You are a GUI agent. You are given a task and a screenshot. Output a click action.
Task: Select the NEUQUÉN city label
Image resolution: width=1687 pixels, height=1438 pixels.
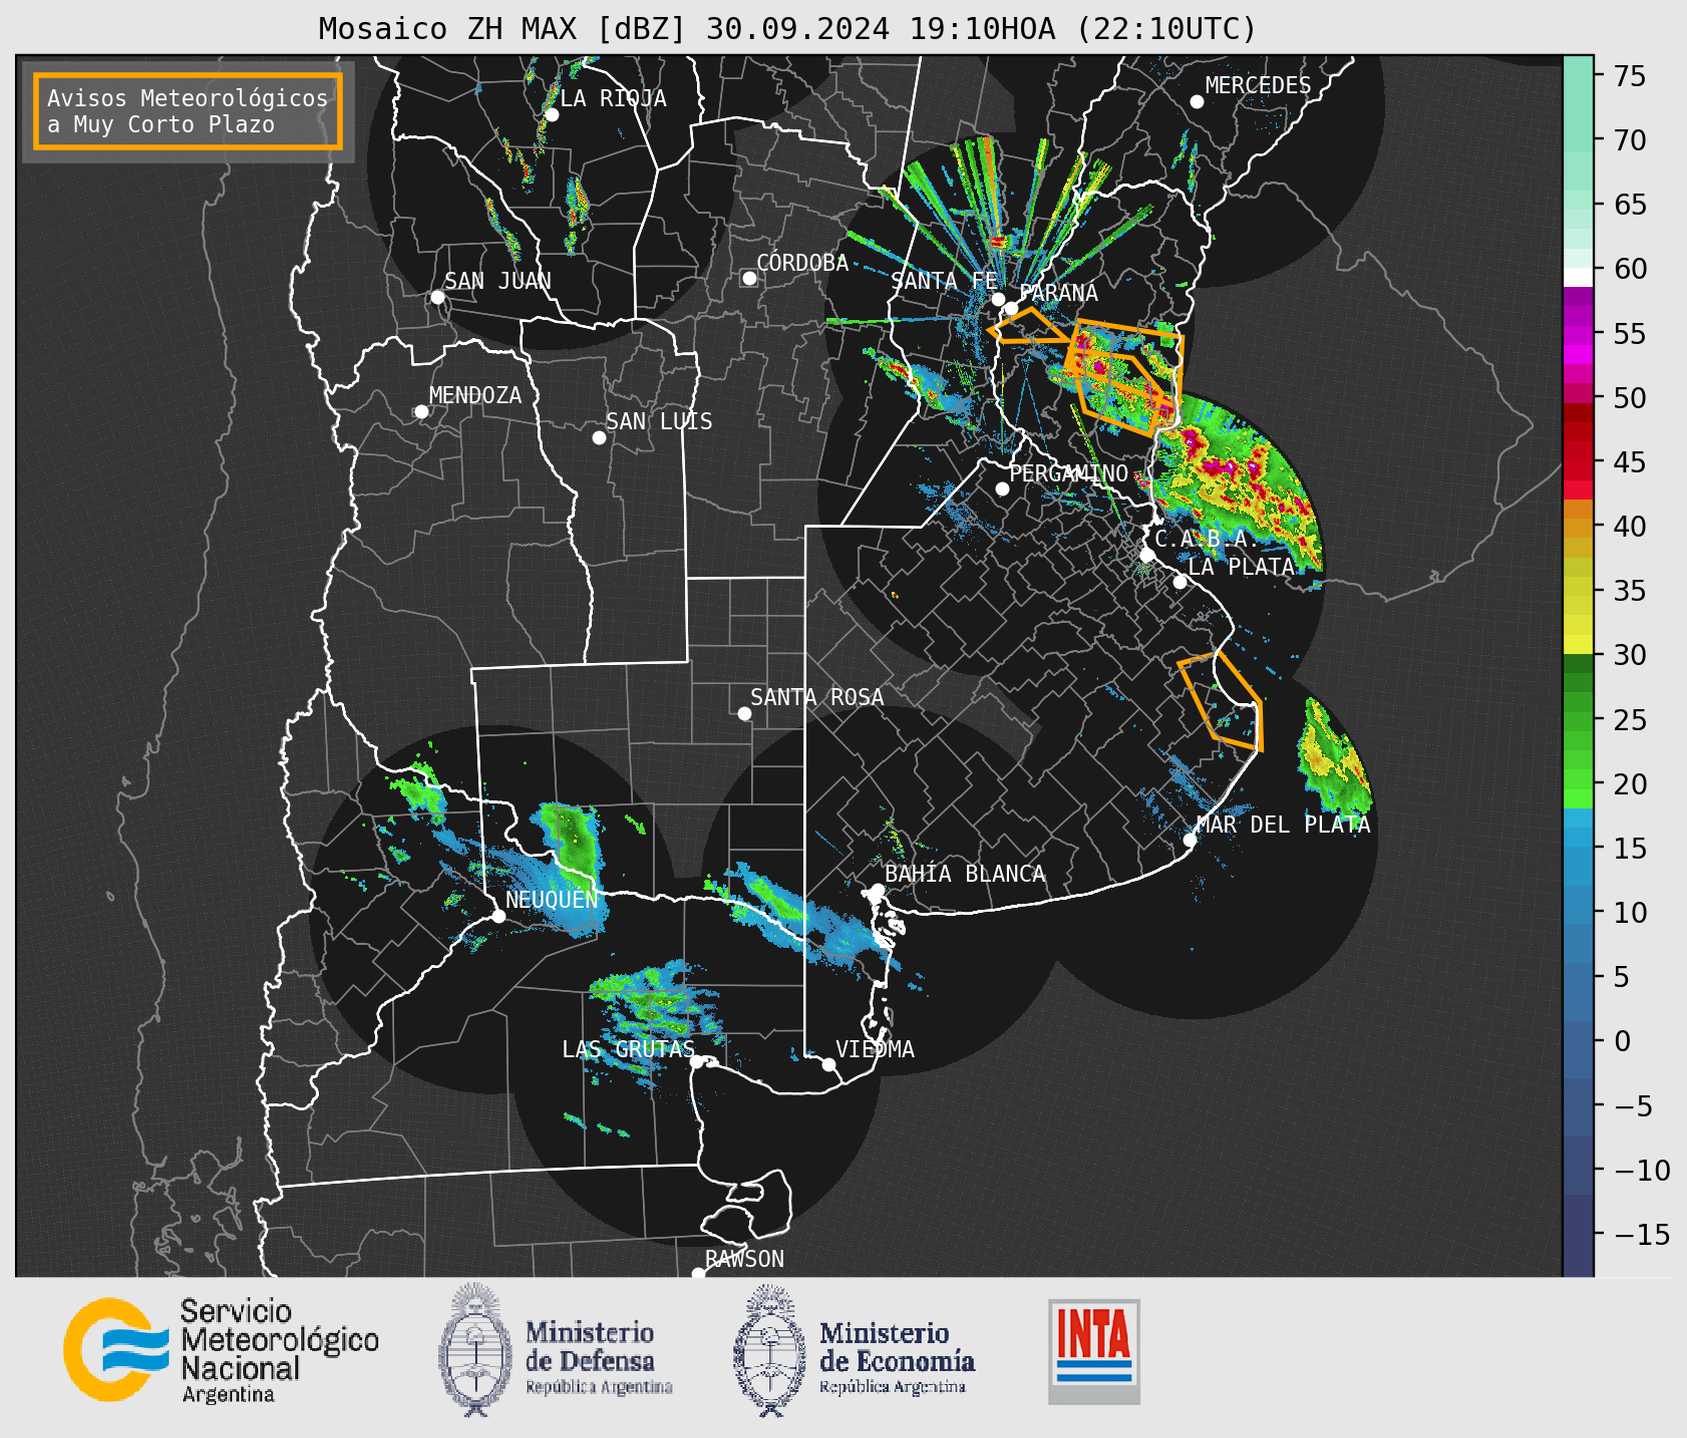[551, 899]
